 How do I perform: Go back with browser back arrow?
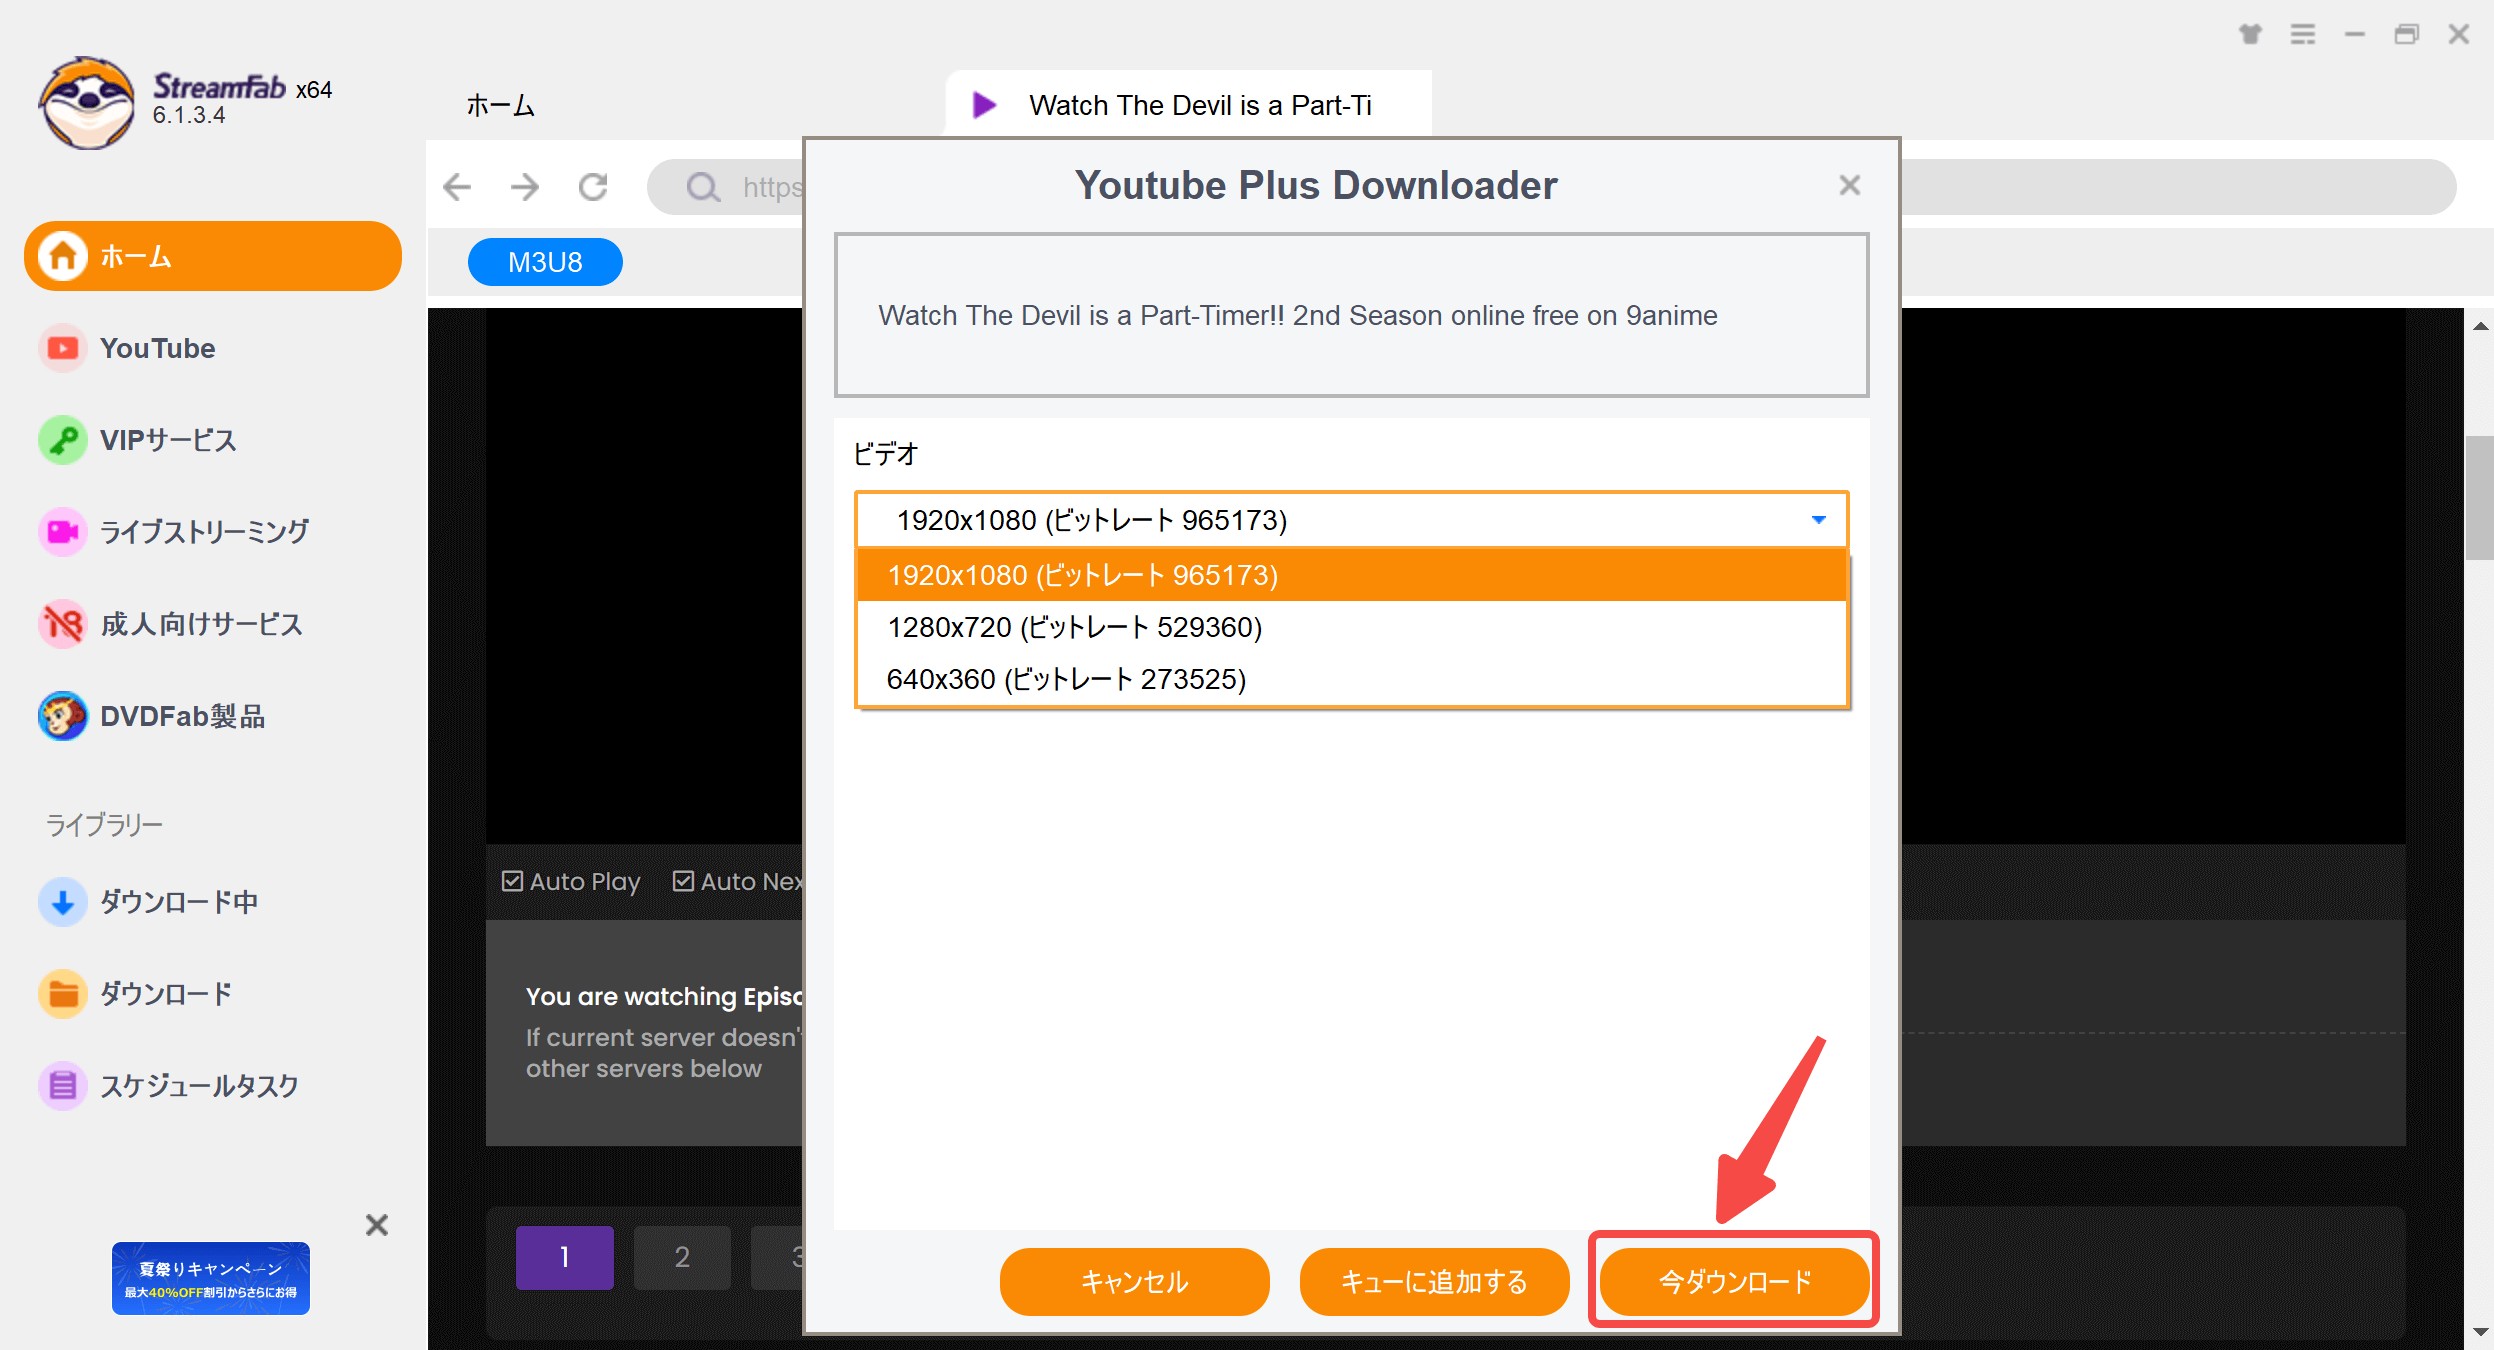click(x=457, y=187)
